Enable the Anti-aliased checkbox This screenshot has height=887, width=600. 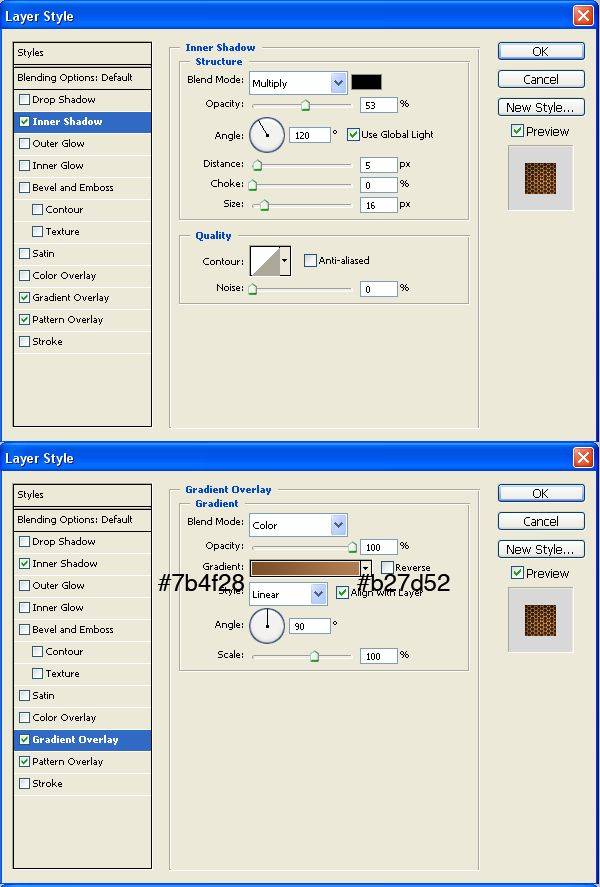(310, 261)
